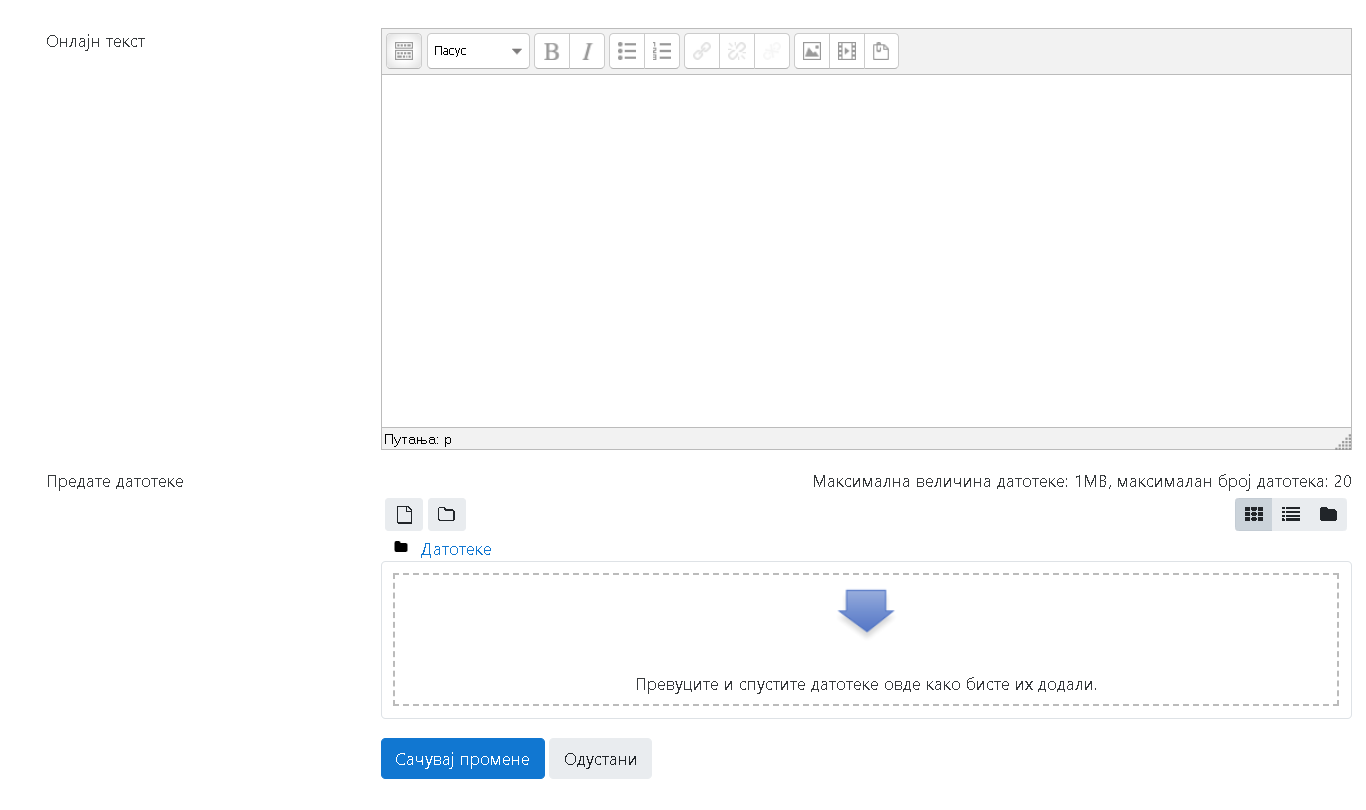
Task: Cancel with the Одустани button
Action: tap(600, 759)
